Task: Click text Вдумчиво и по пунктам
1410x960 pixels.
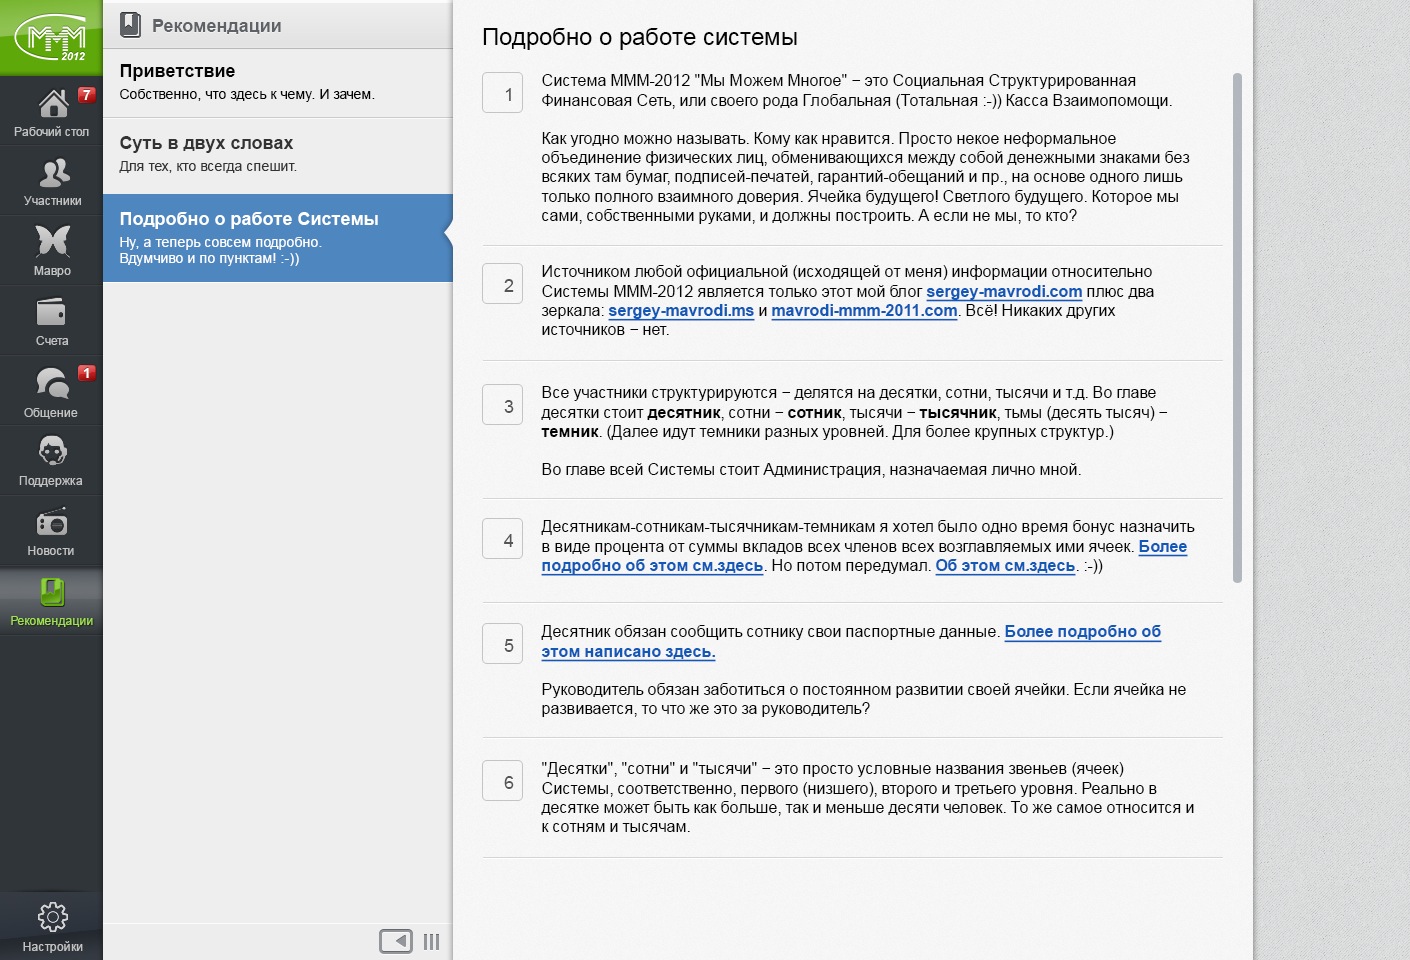Action: point(209,258)
